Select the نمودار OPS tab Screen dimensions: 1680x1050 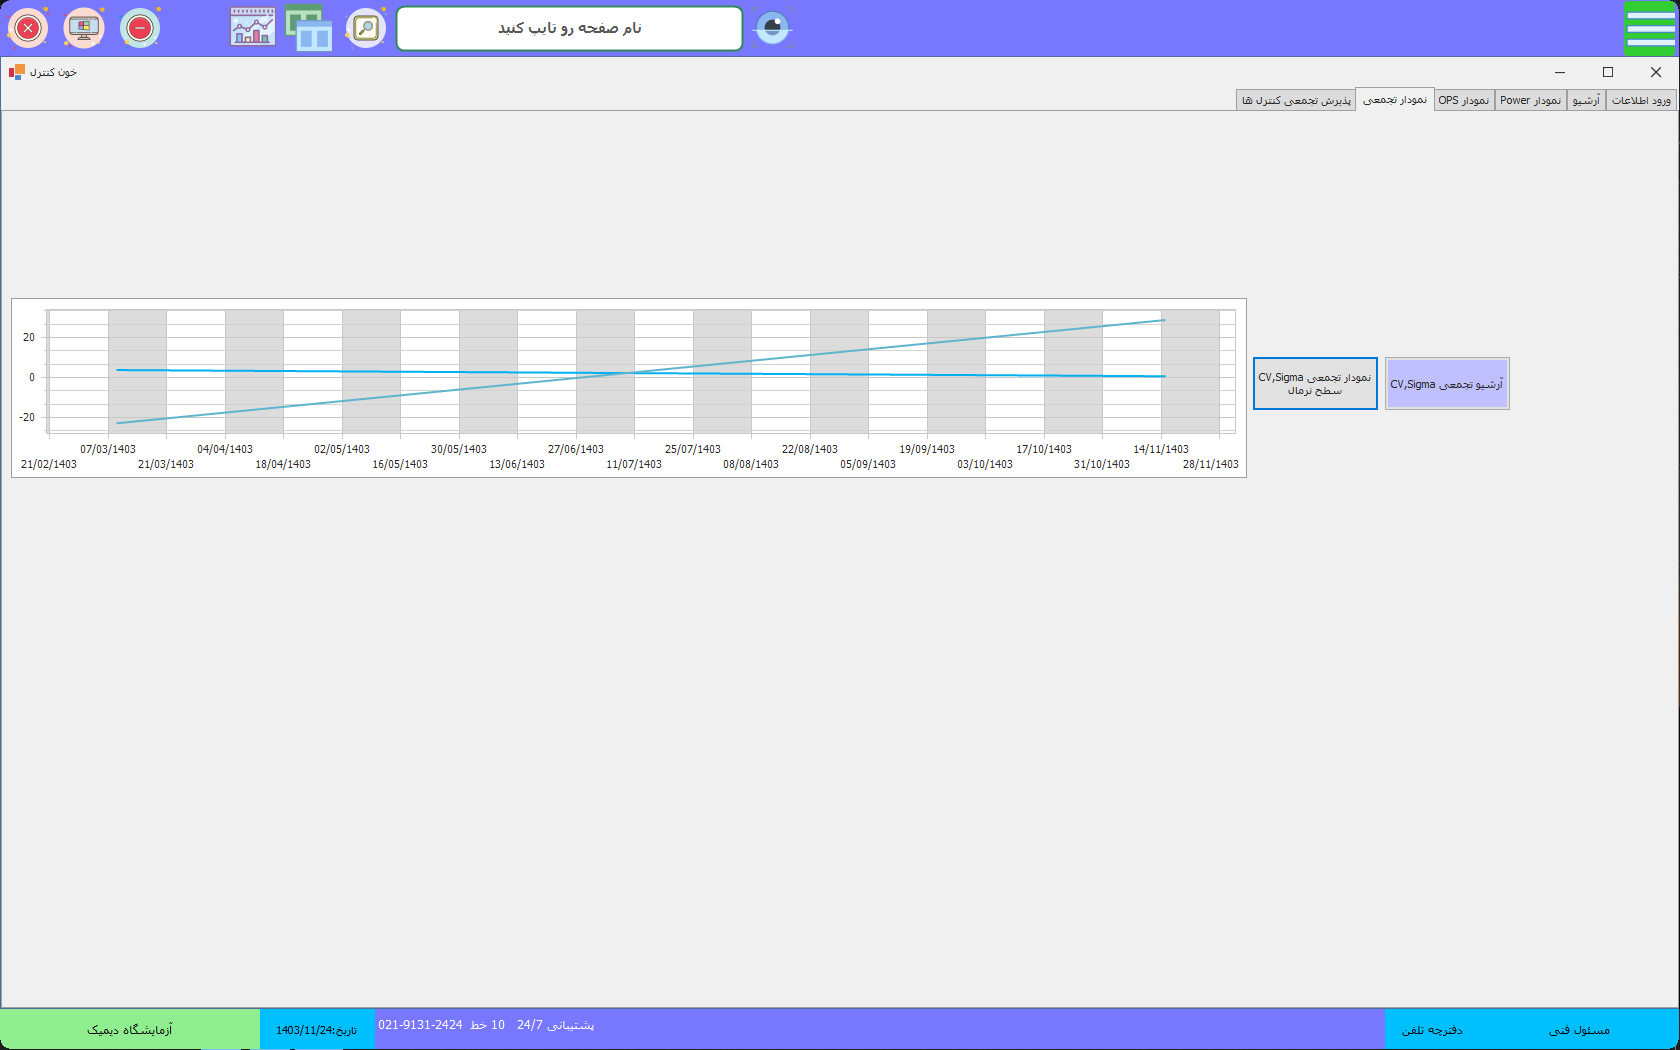[x=1464, y=100]
